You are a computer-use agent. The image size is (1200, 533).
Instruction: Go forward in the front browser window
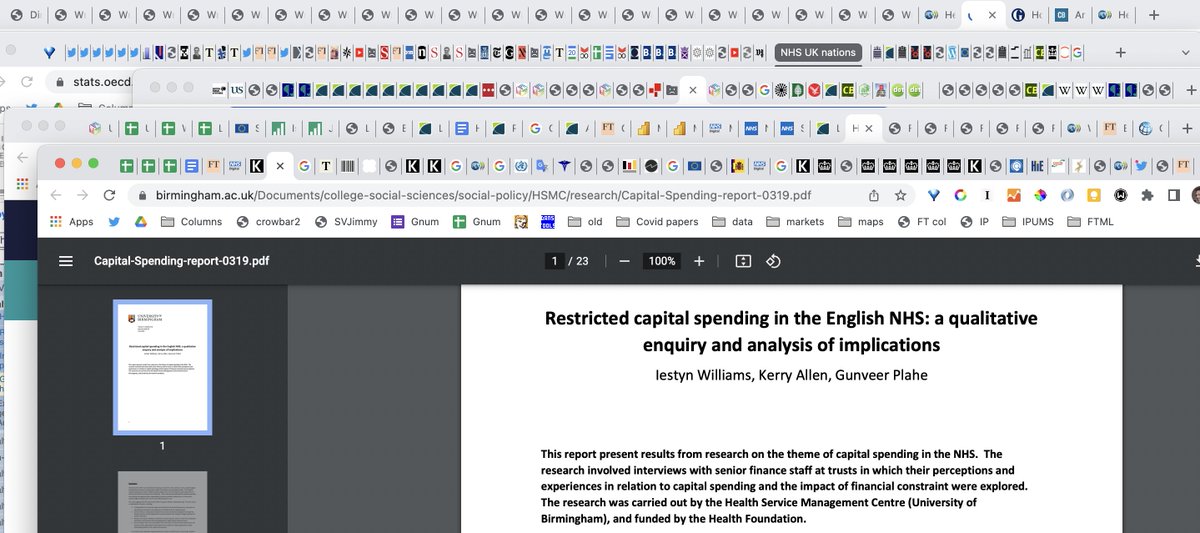pos(82,196)
